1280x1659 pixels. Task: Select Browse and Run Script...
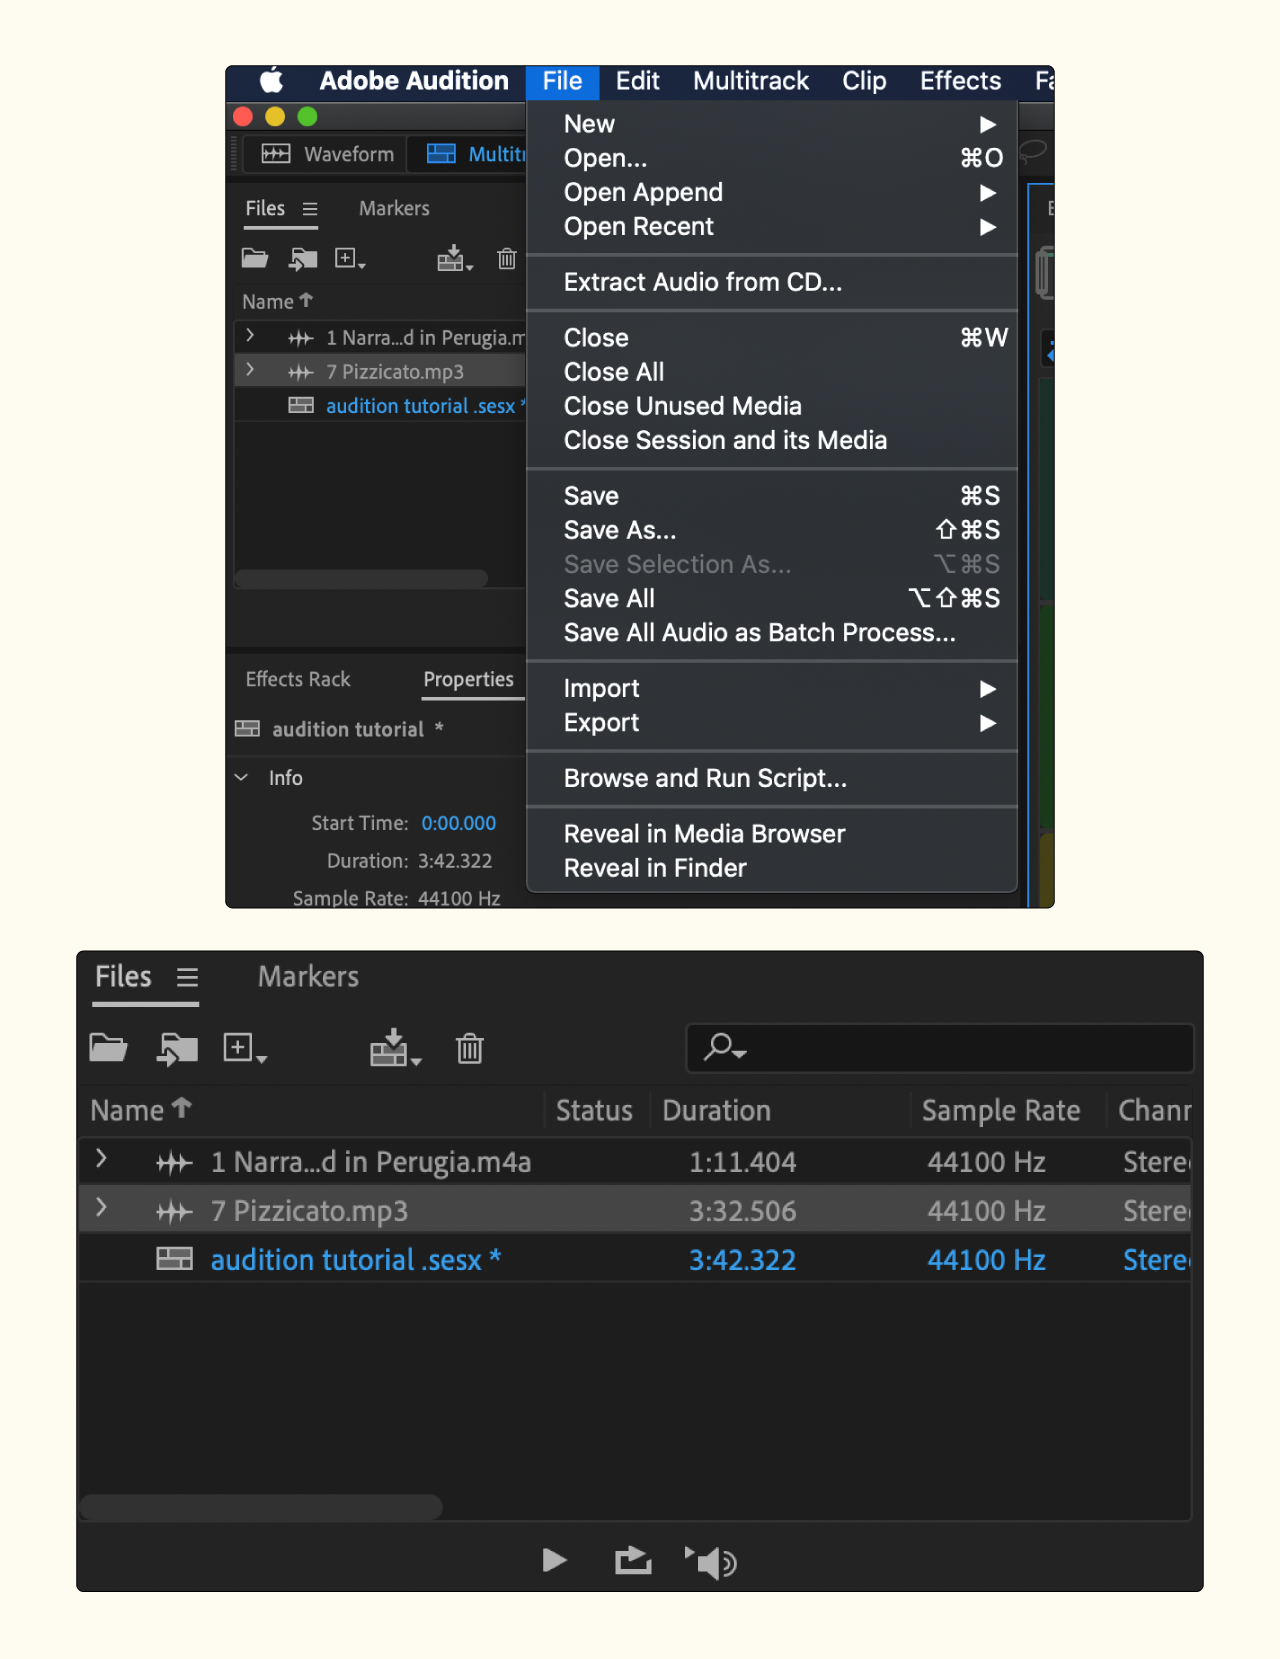tap(772, 778)
